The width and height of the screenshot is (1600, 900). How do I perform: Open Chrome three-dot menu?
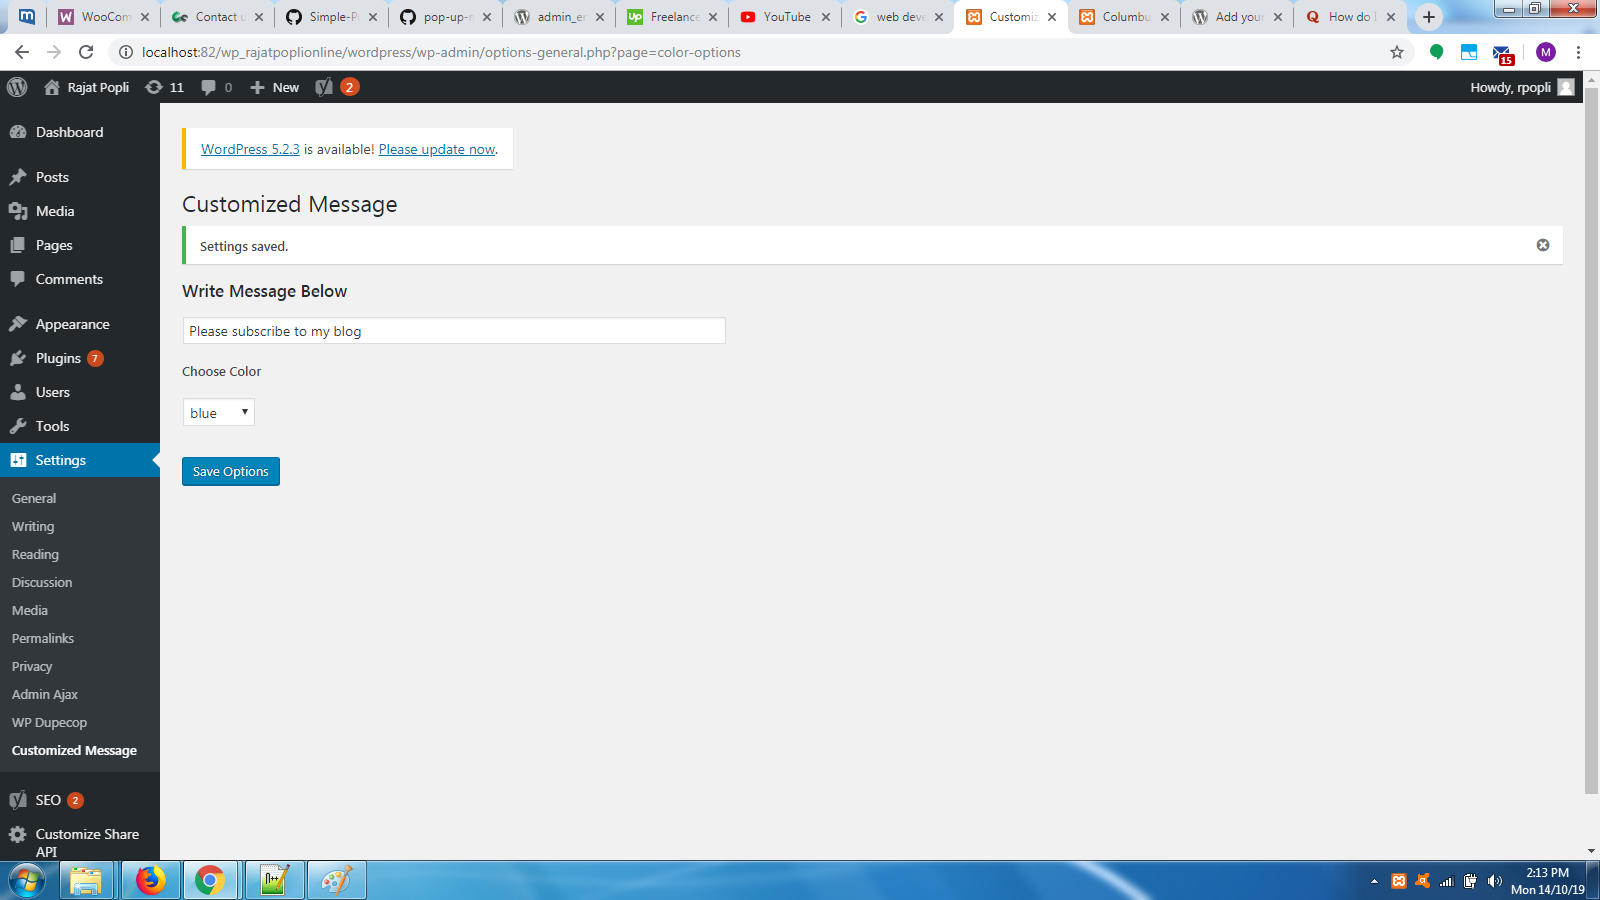pyautogui.click(x=1579, y=52)
